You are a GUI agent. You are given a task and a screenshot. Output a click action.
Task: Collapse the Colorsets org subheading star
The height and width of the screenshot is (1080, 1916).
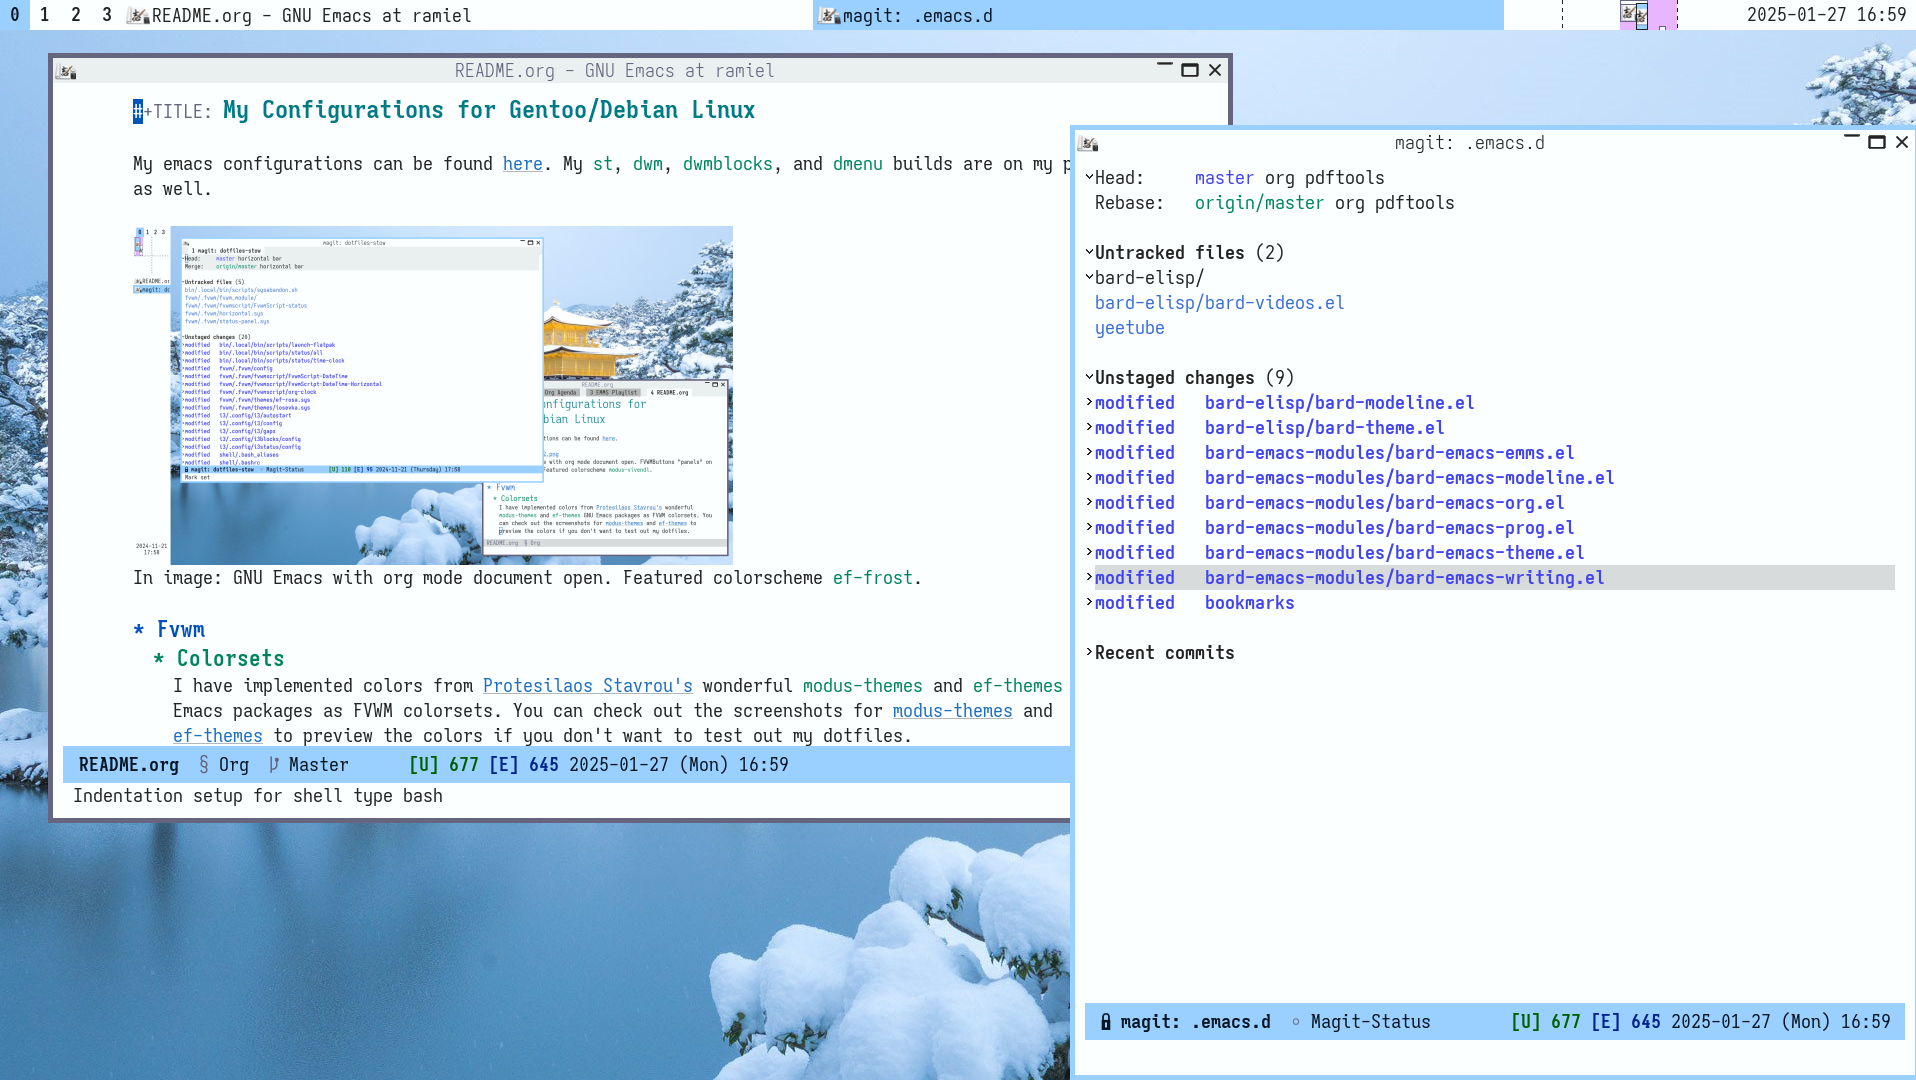[x=159, y=659]
